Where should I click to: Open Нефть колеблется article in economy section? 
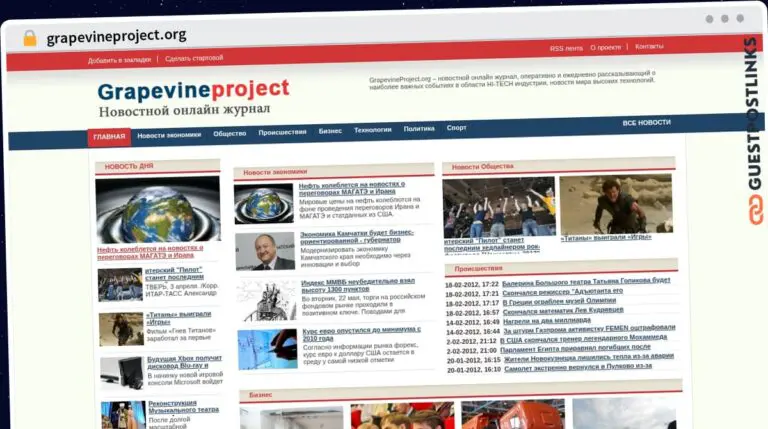(352, 188)
